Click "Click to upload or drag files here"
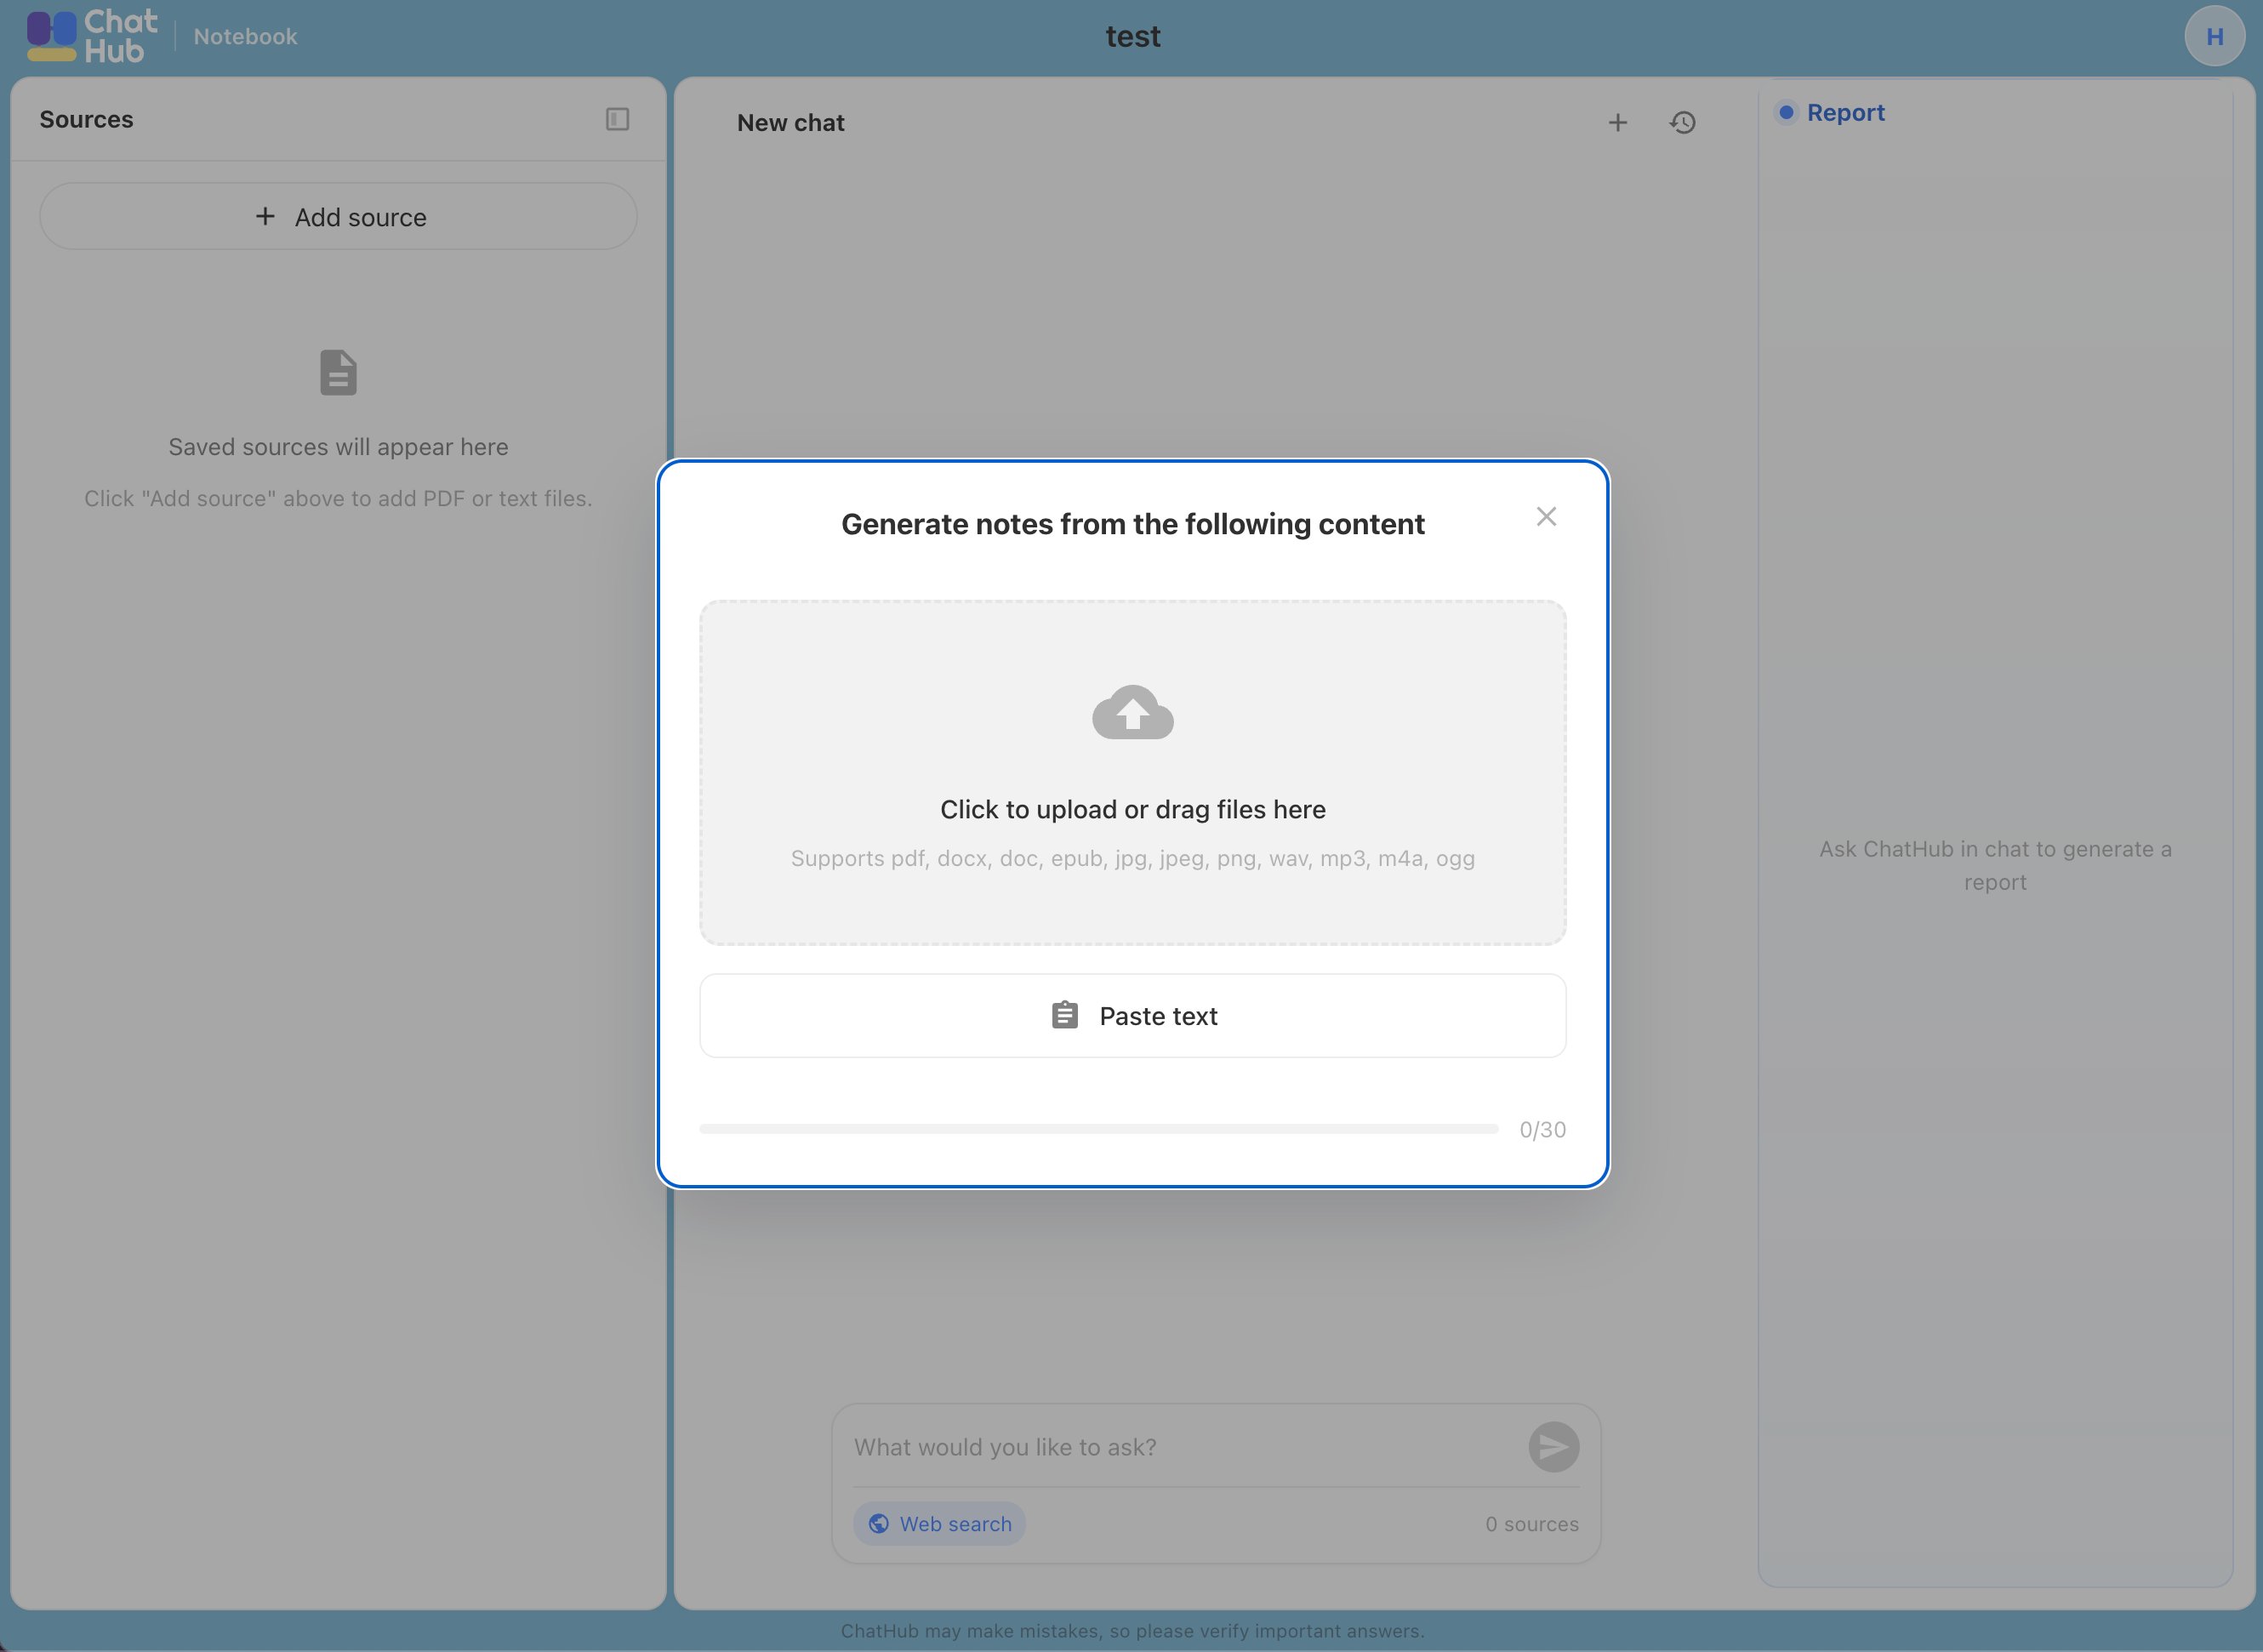2263x1652 pixels. pos(1133,809)
